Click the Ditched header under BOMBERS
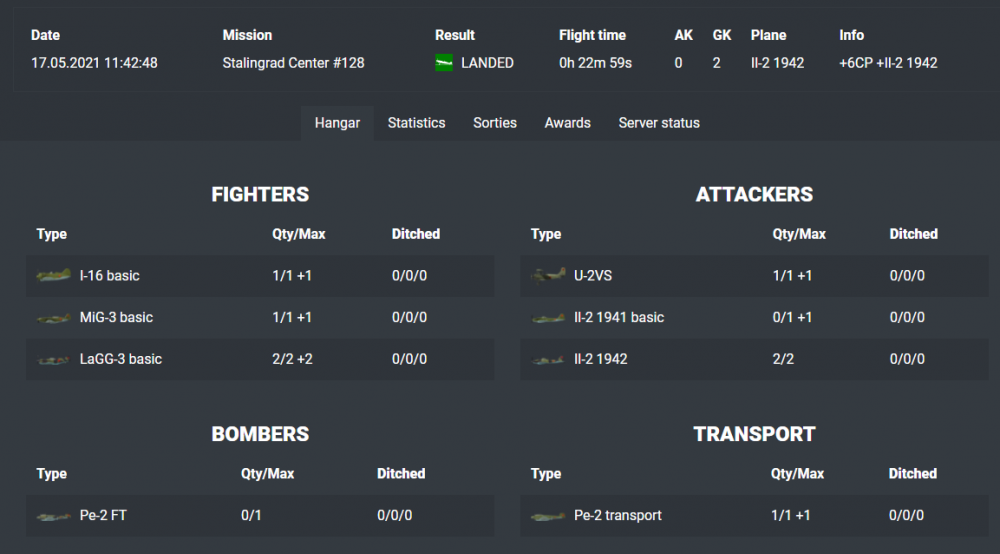The height and width of the screenshot is (554, 1000). (401, 474)
